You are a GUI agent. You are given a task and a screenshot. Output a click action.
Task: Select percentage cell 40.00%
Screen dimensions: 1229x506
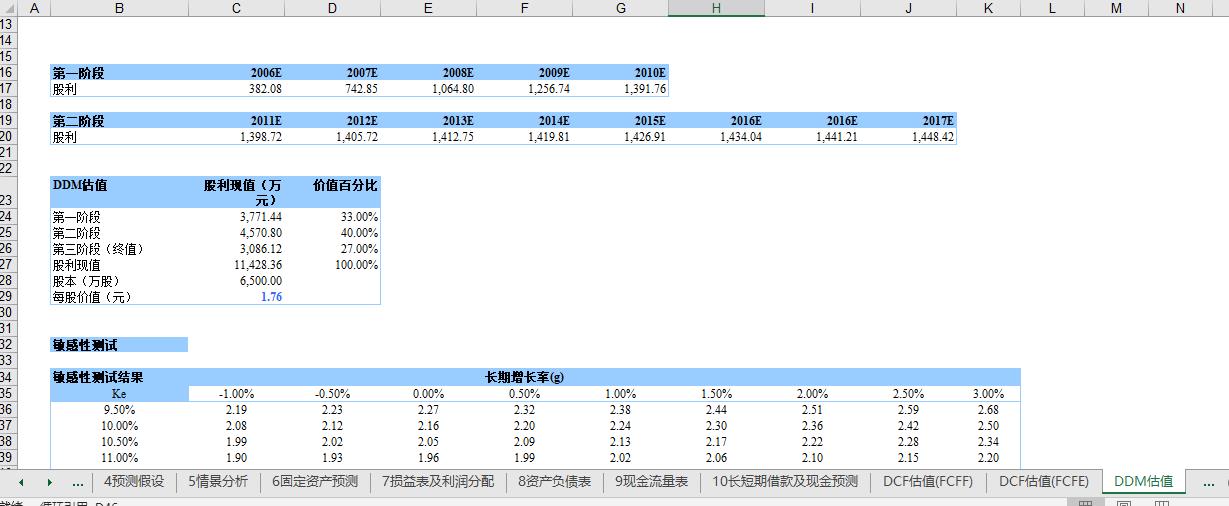(332, 232)
